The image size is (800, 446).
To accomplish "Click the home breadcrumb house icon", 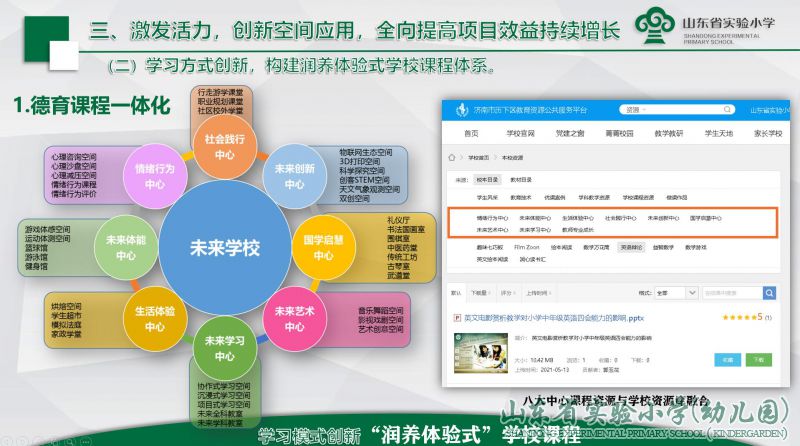I will tap(454, 157).
